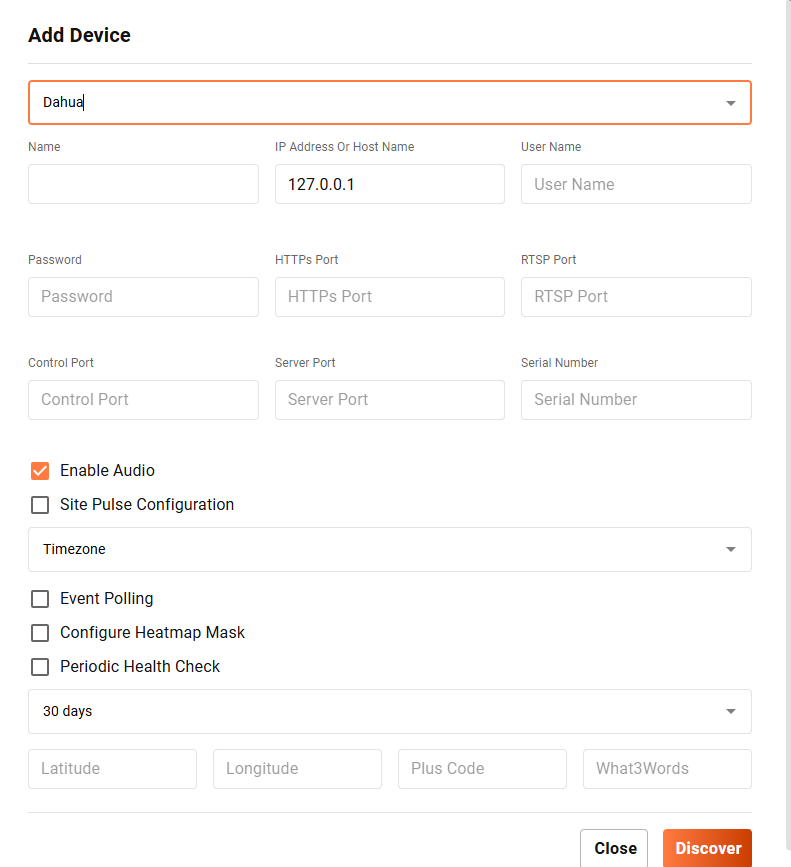Screen dimensions: 791x867
Task: Open the Dahua device type dropdown
Action: (389, 102)
